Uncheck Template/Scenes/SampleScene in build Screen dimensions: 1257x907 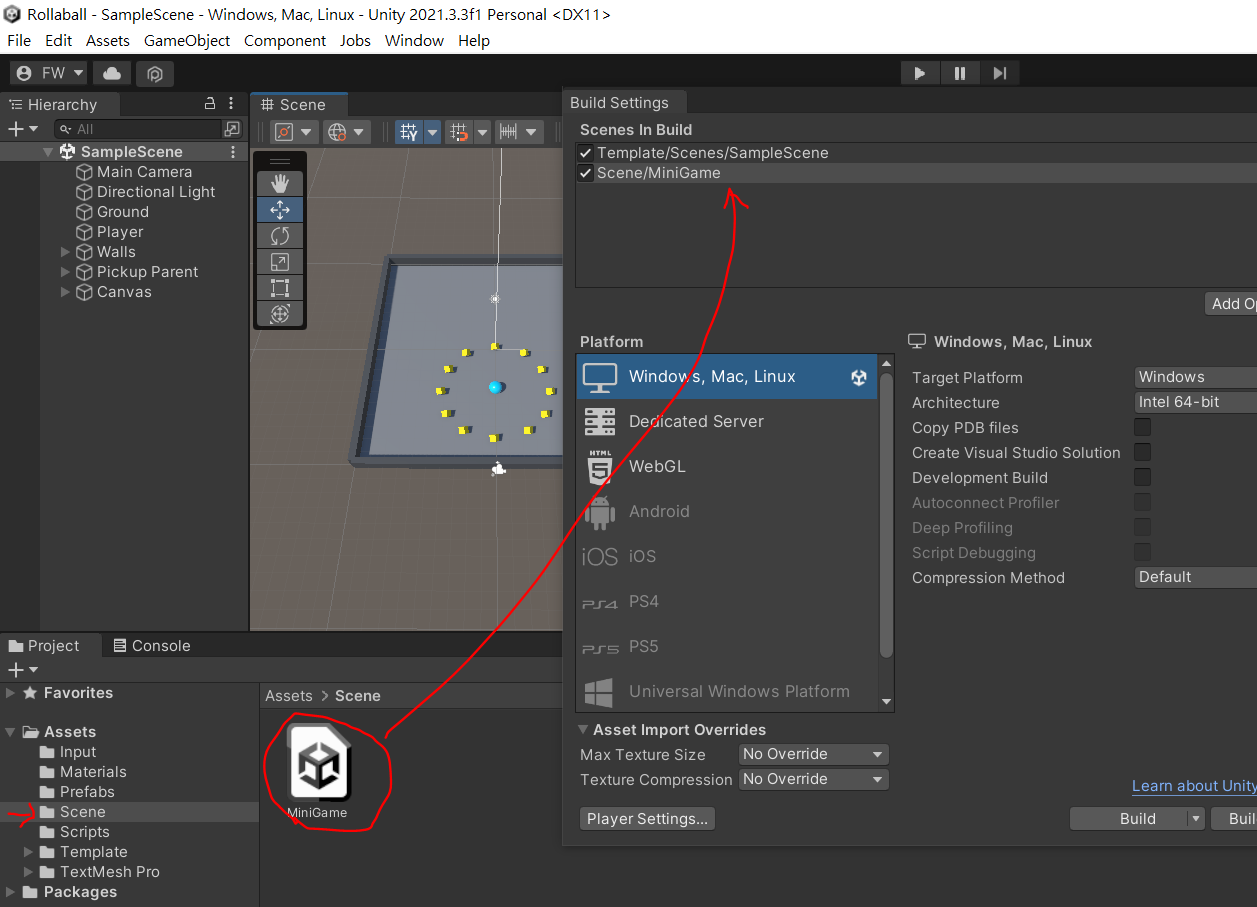586,153
